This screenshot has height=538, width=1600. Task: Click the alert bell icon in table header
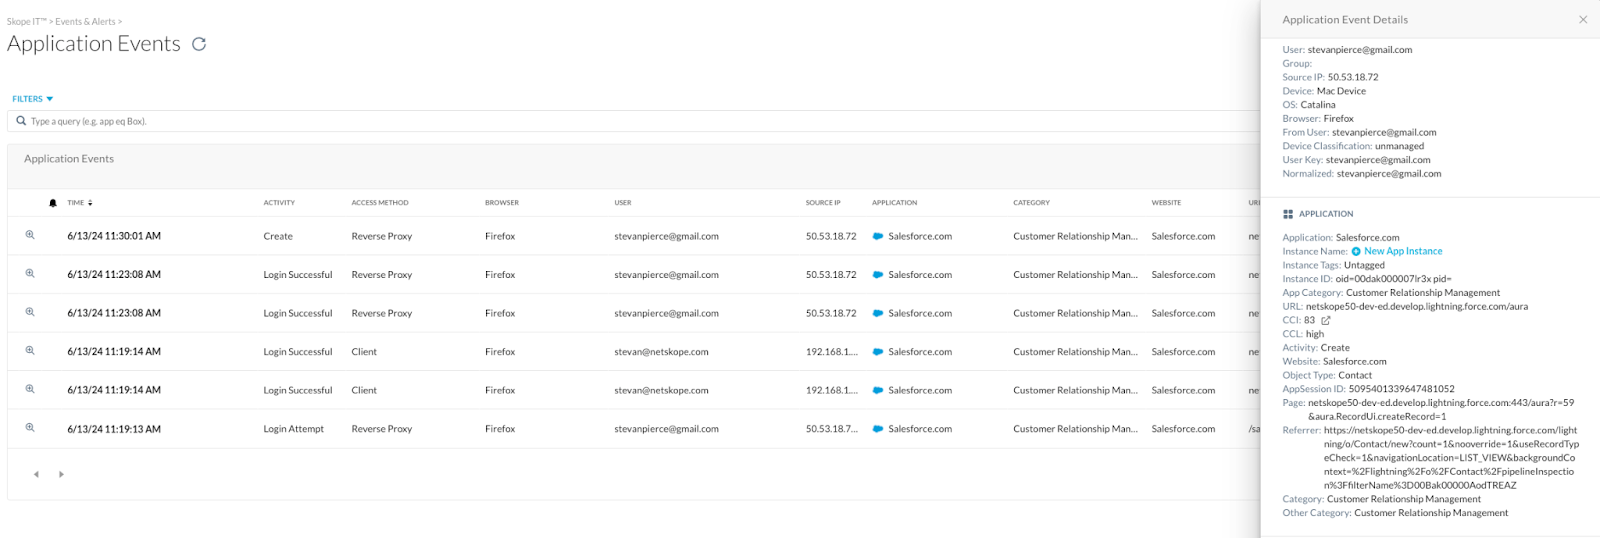pos(53,203)
